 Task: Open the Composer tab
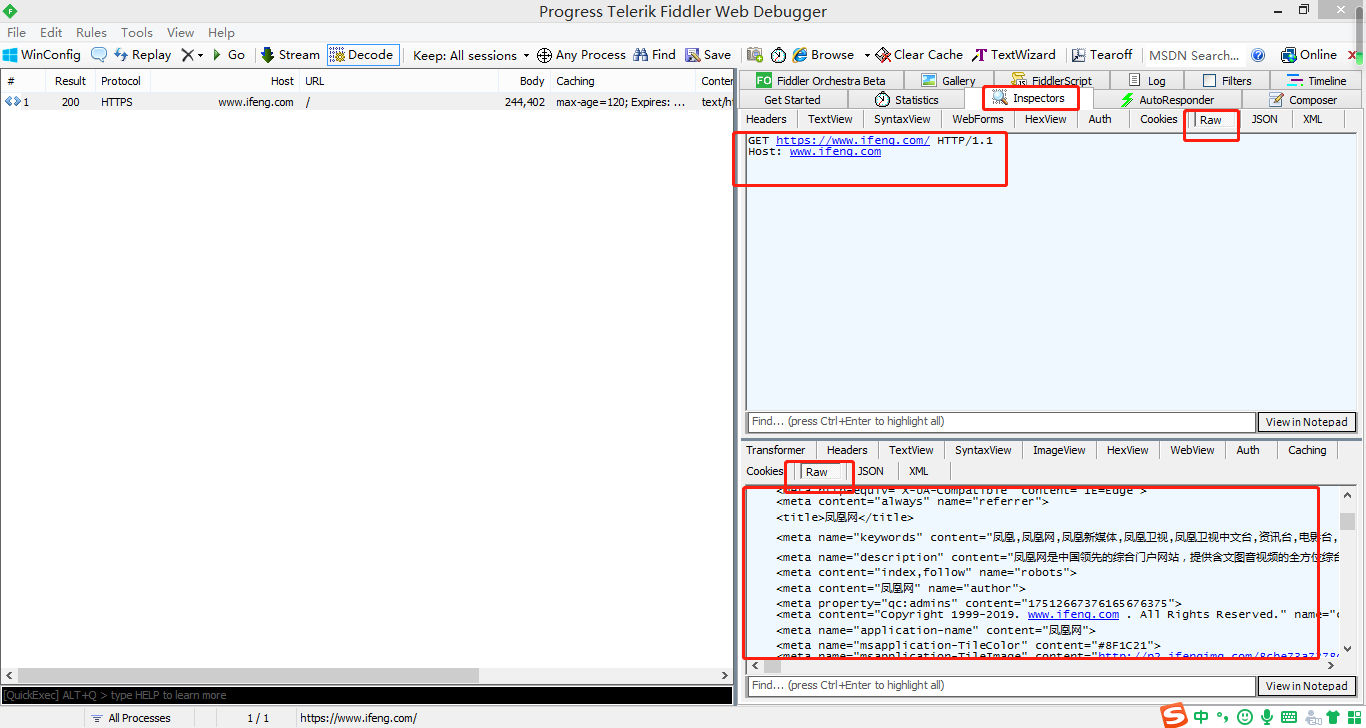click(x=1302, y=99)
